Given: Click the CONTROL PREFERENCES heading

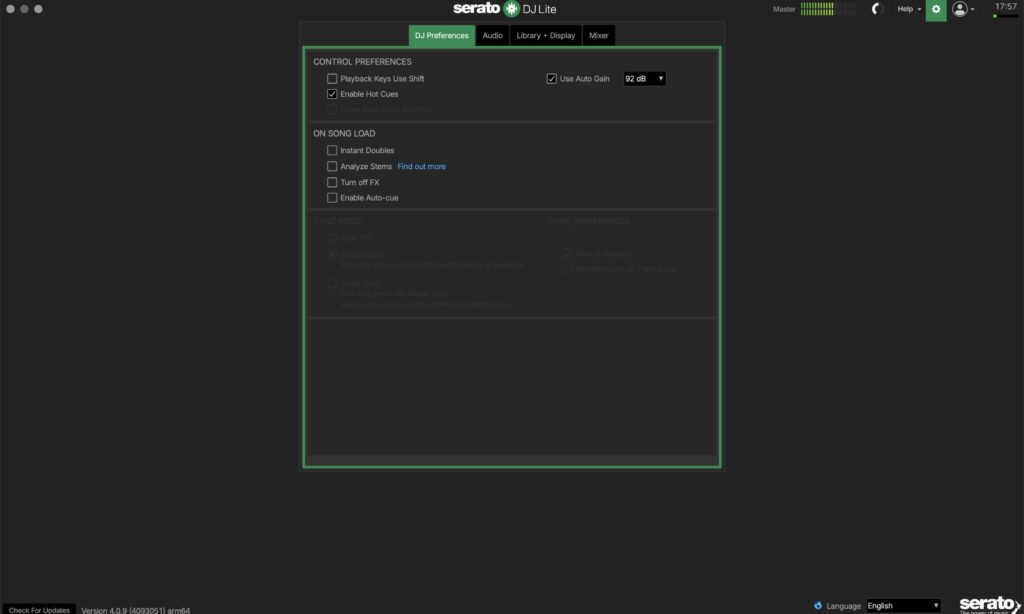Looking at the screenshot, I should 362,61.
